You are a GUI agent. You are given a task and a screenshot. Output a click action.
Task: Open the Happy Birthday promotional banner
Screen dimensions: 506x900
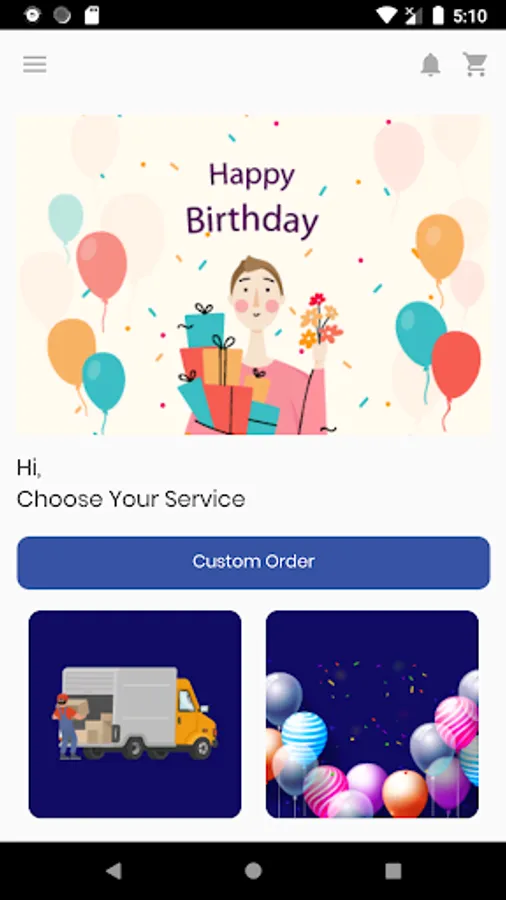click(x=254, y=274)
